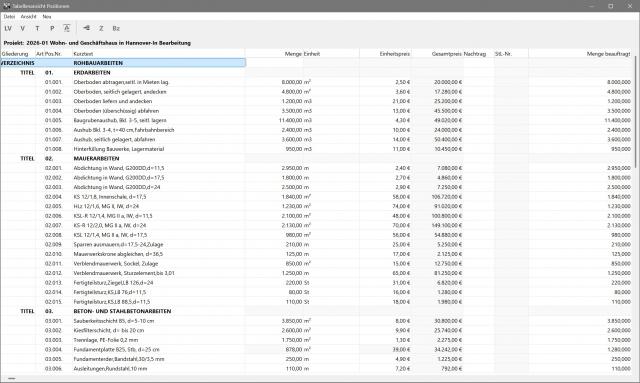Click the LV toolbar icon
Screen dimensions: 640x383
point(8,29)
